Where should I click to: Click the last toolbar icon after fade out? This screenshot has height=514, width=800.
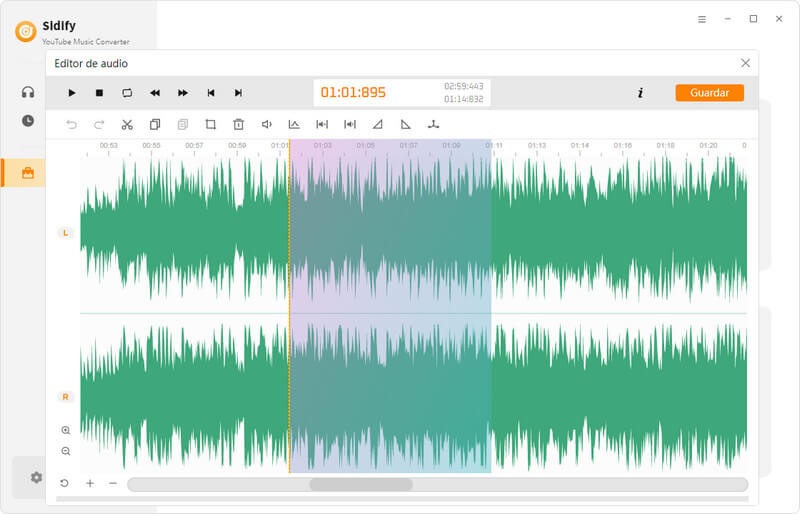click(x=433, y=125)
